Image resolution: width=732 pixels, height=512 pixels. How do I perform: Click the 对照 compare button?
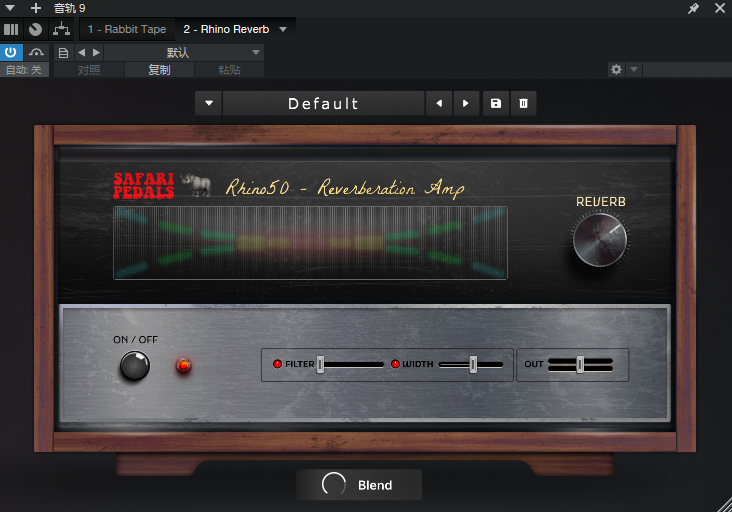(89, 70)
